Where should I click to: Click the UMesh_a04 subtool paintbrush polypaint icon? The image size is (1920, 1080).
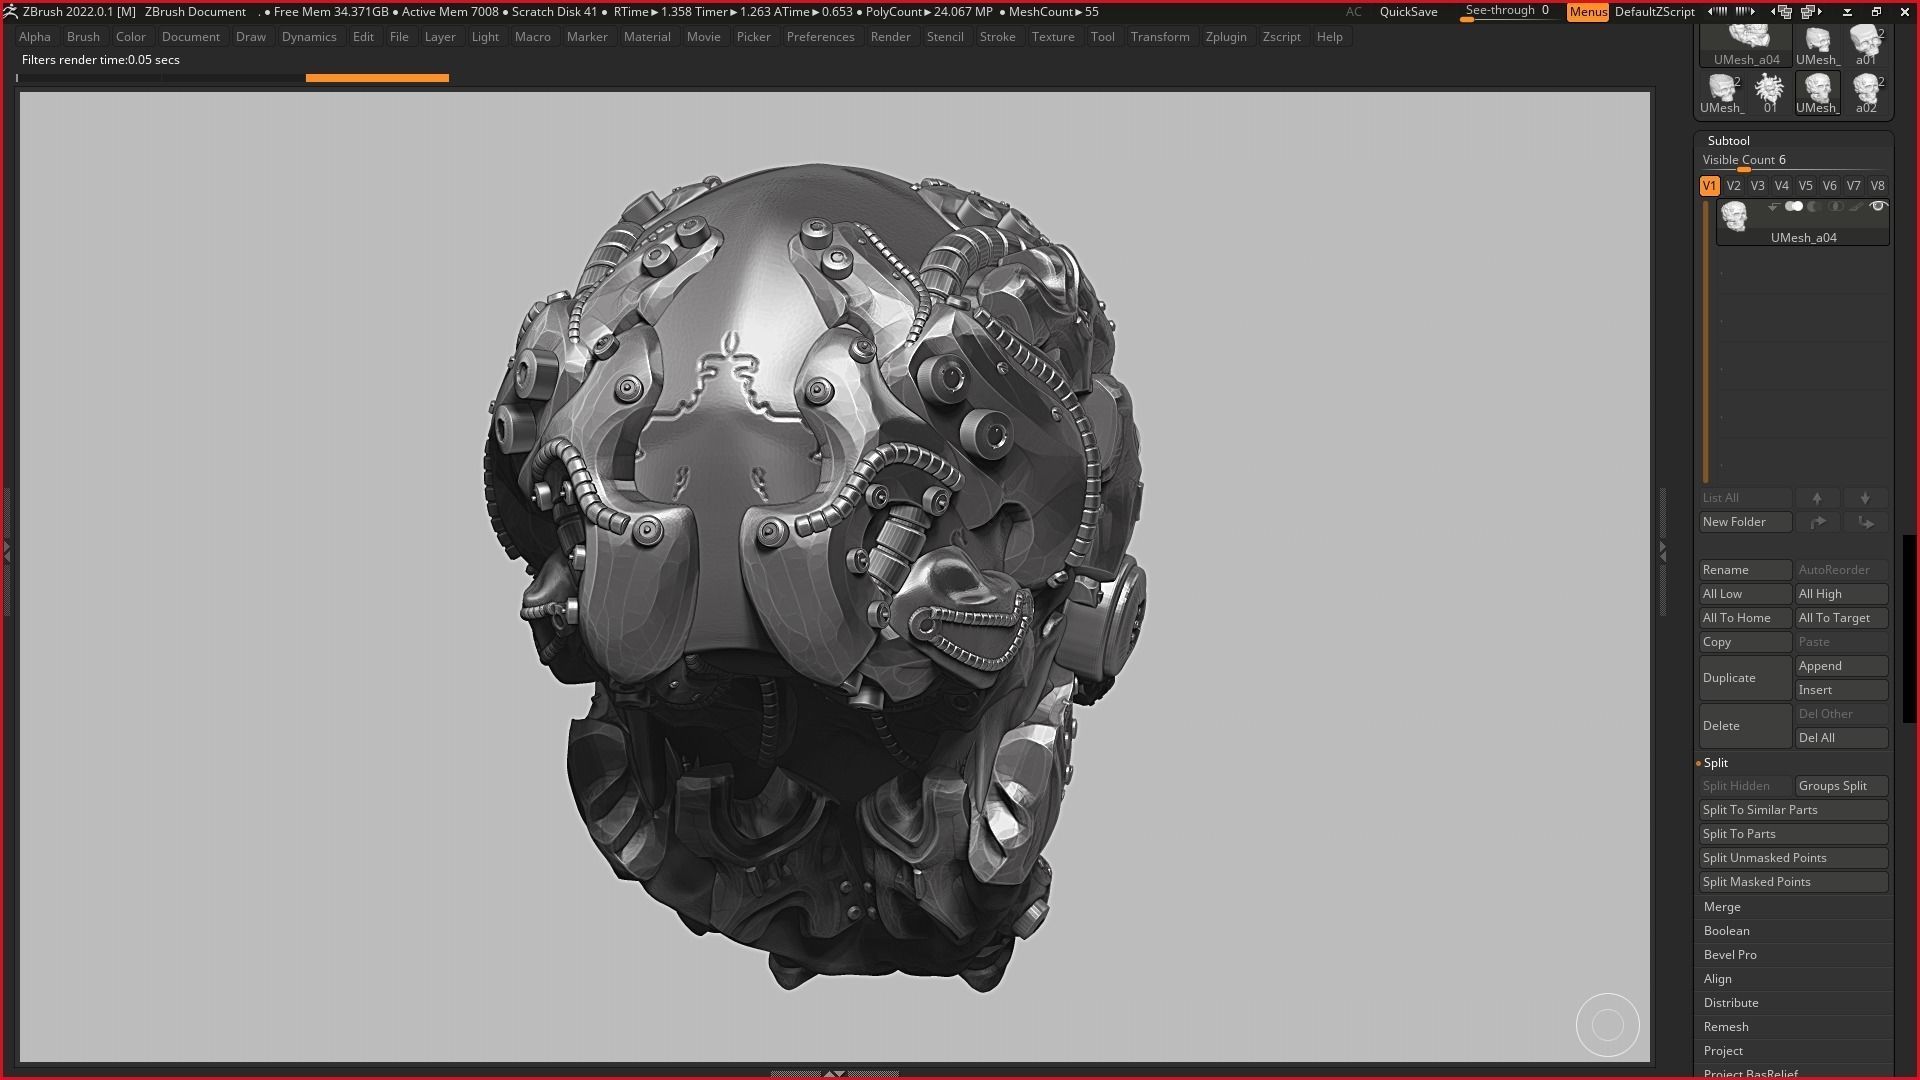click(x=1856, y=207)
